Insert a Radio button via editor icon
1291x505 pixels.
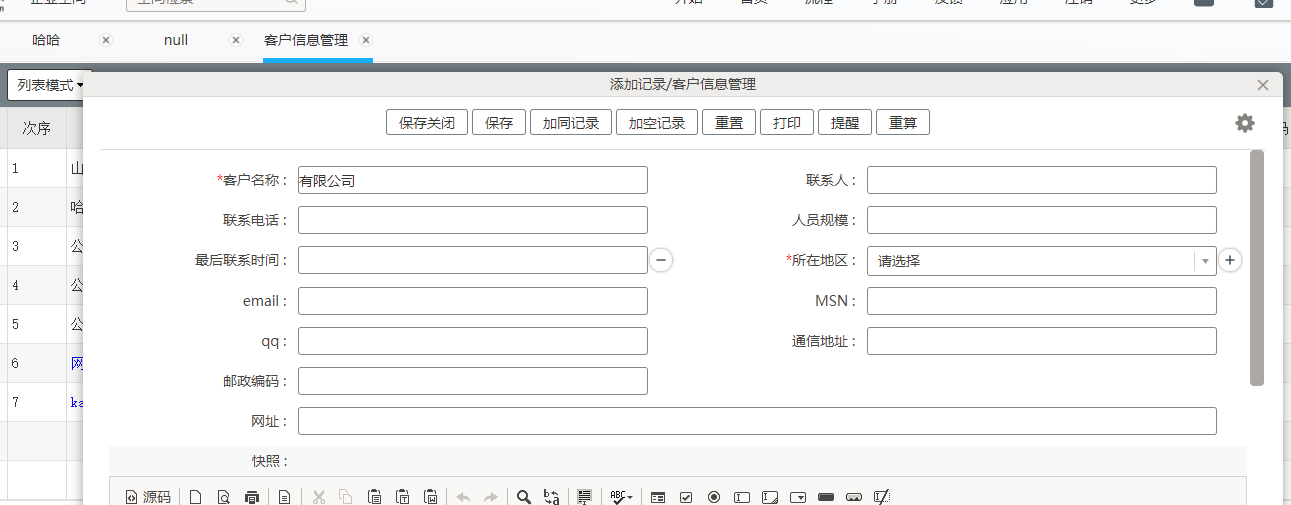click(x=714, y=496)
